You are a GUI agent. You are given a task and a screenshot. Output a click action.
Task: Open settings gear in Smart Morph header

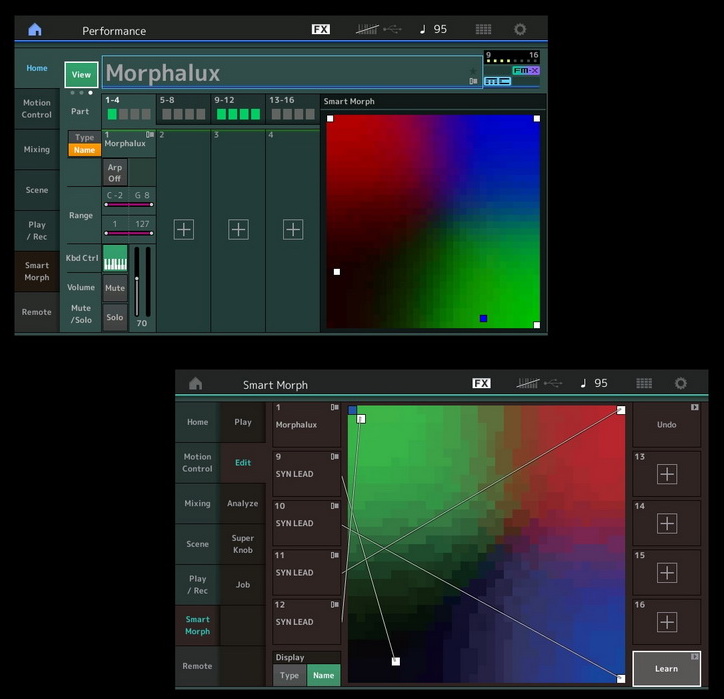681,383
